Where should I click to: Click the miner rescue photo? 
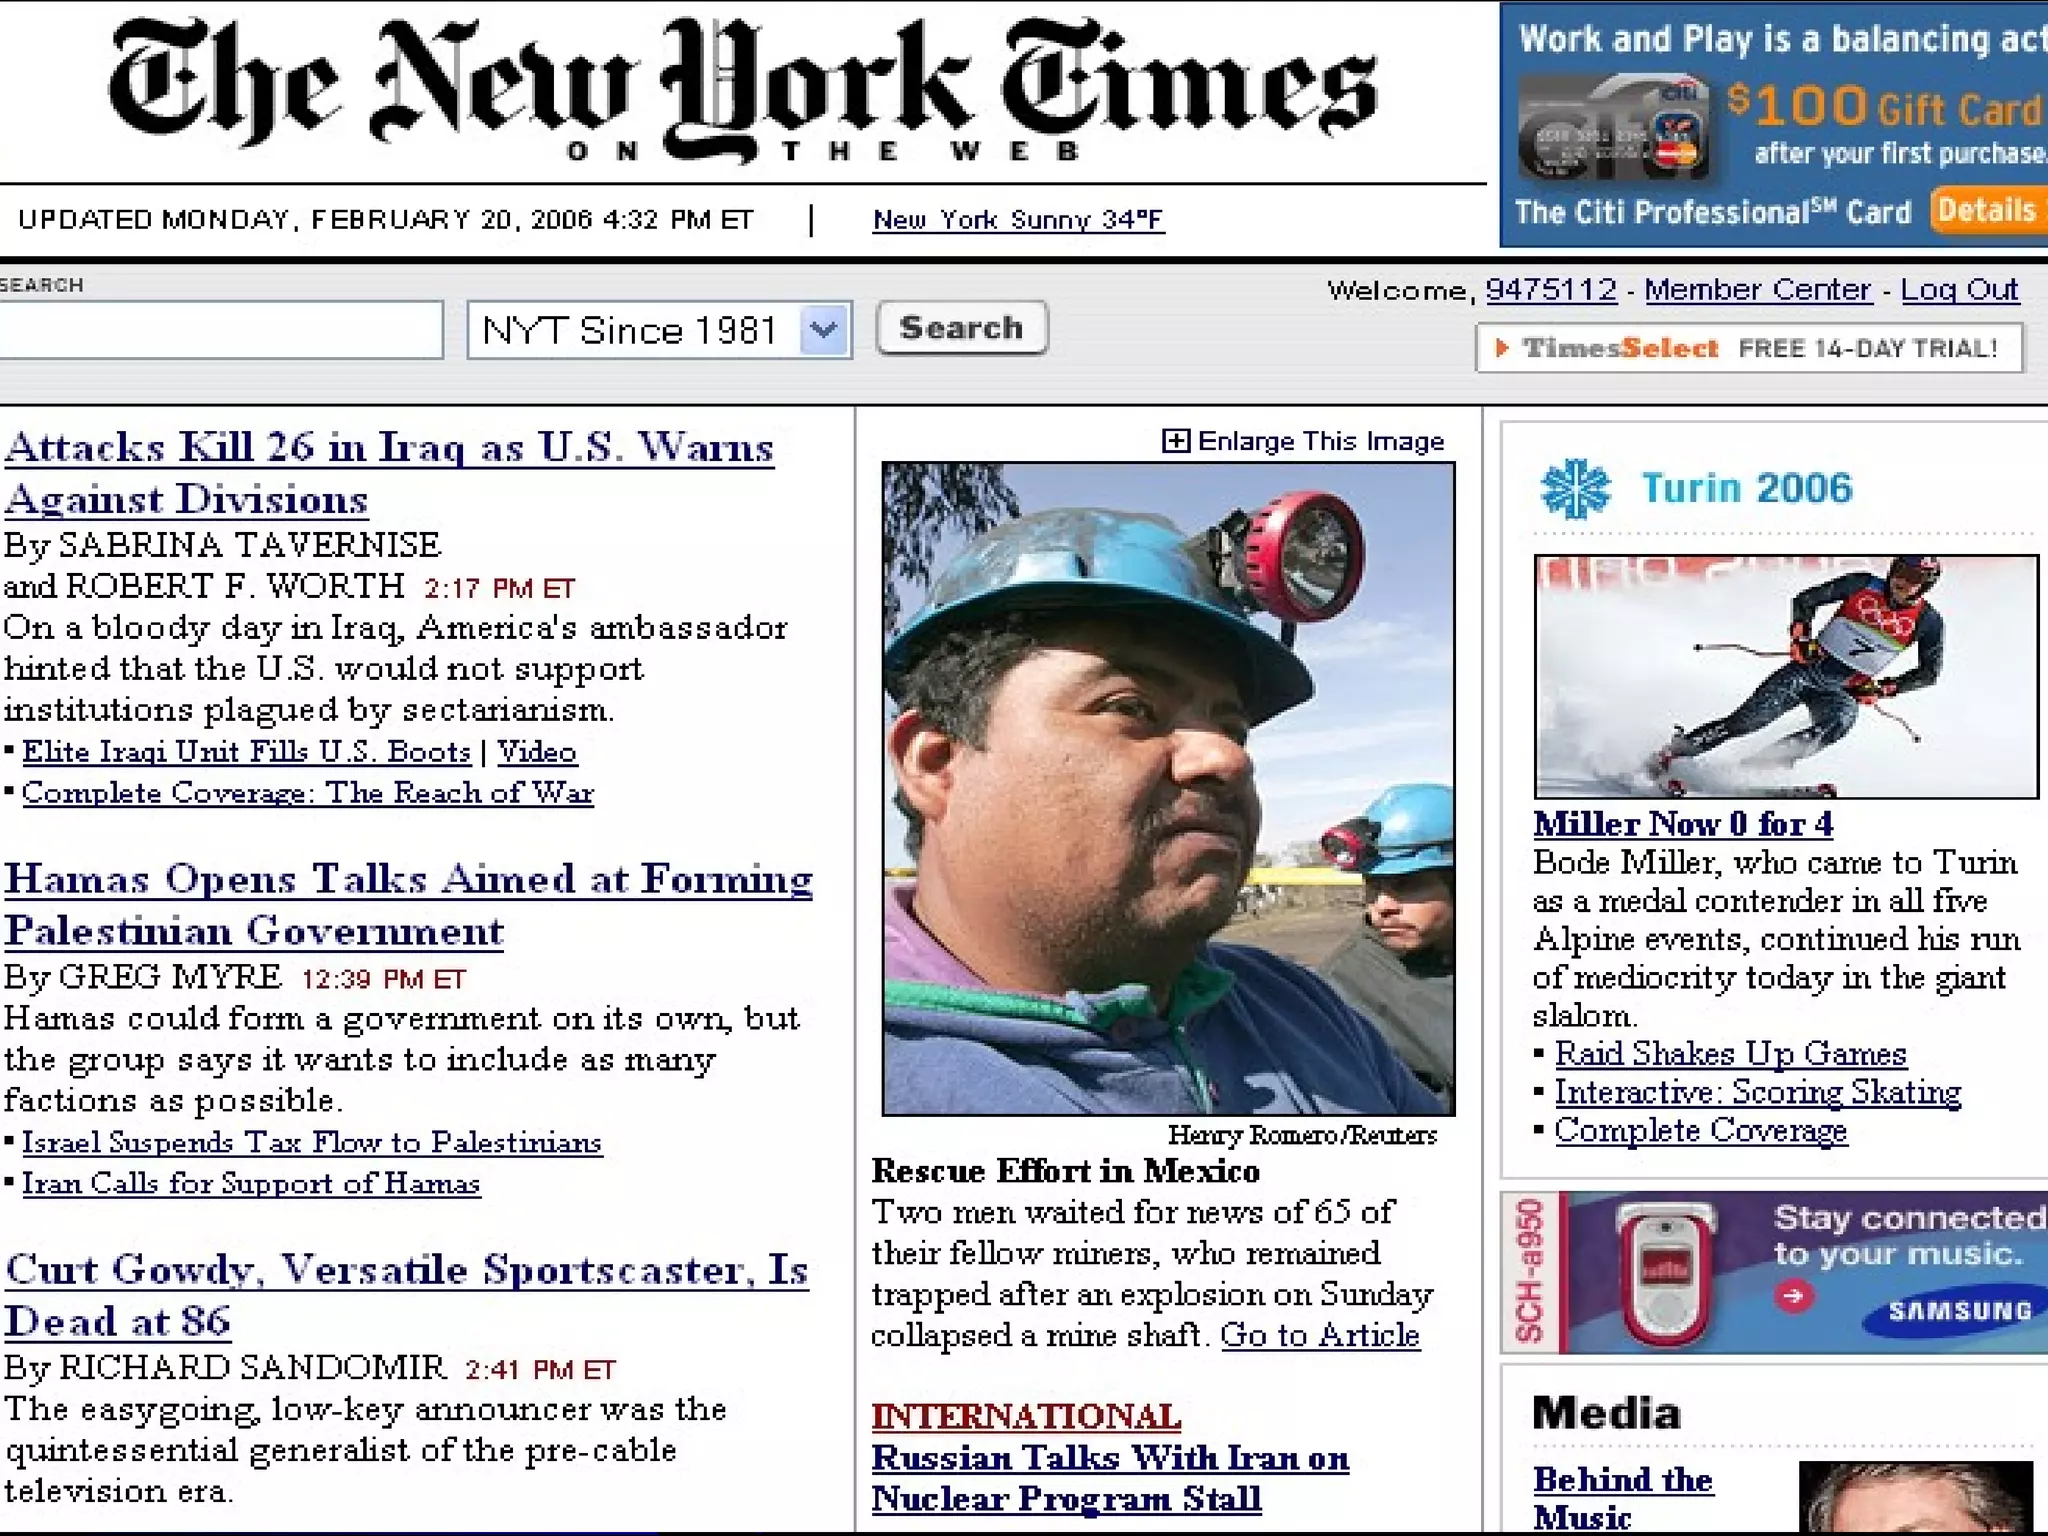pyautogui.click(x=1168, y=788)
